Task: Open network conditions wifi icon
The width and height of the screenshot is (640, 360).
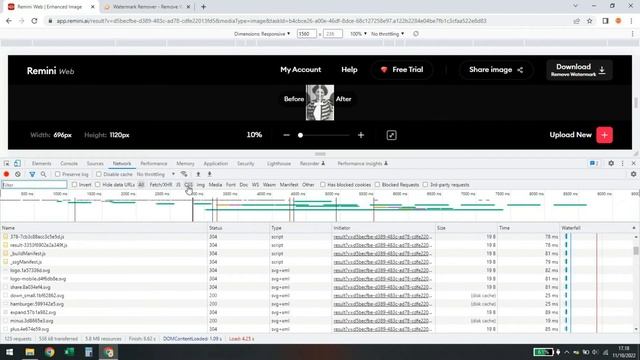Action: (x=184, y=174)
